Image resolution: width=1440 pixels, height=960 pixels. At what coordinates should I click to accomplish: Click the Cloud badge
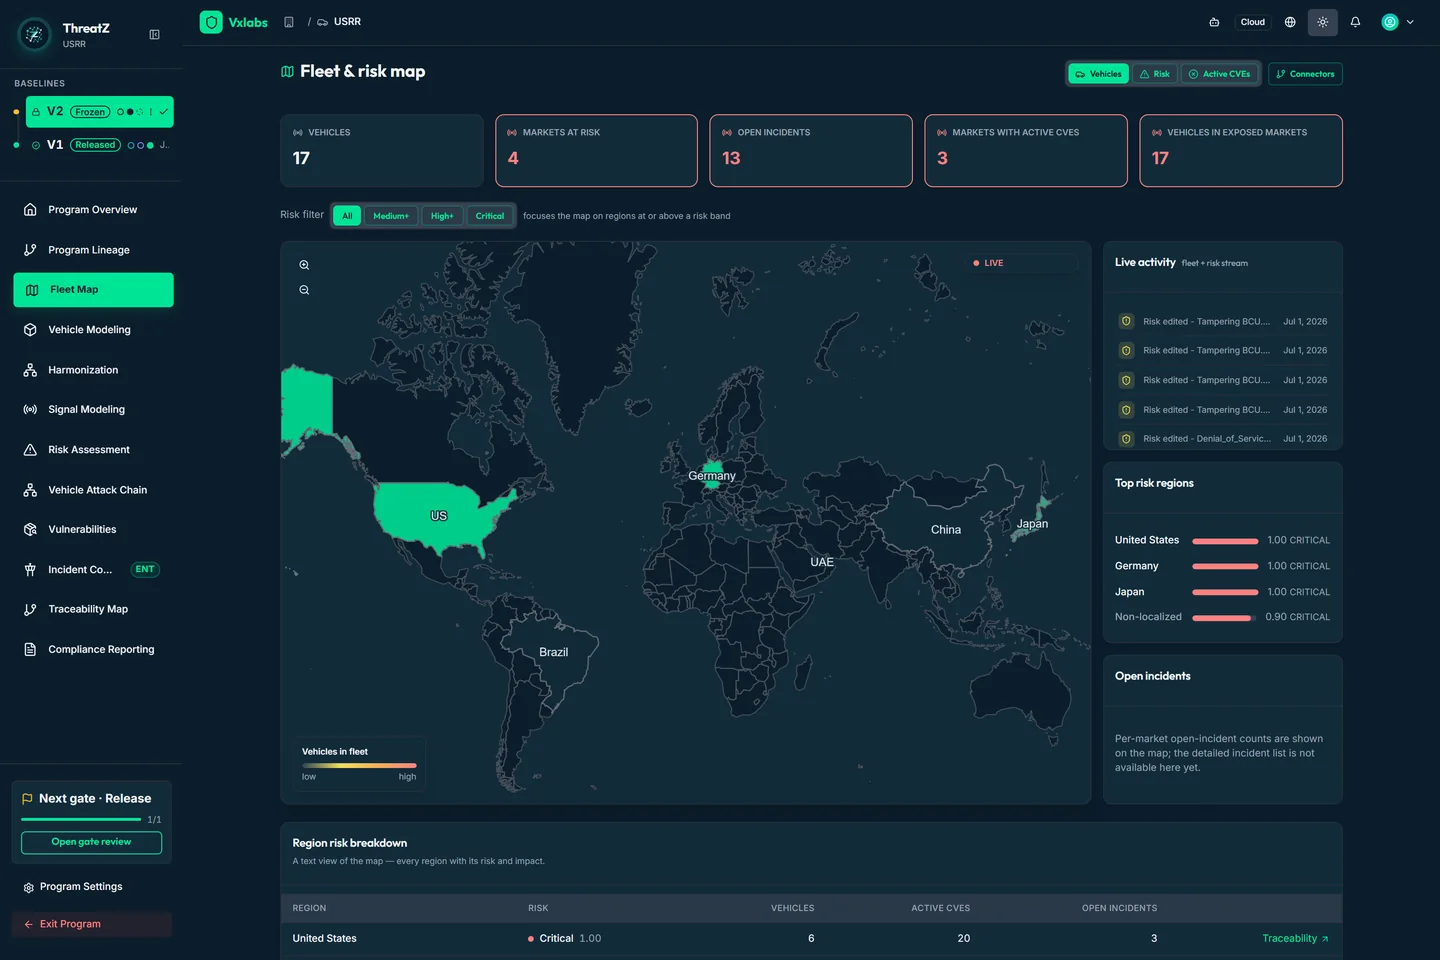tap(1252, 22)
